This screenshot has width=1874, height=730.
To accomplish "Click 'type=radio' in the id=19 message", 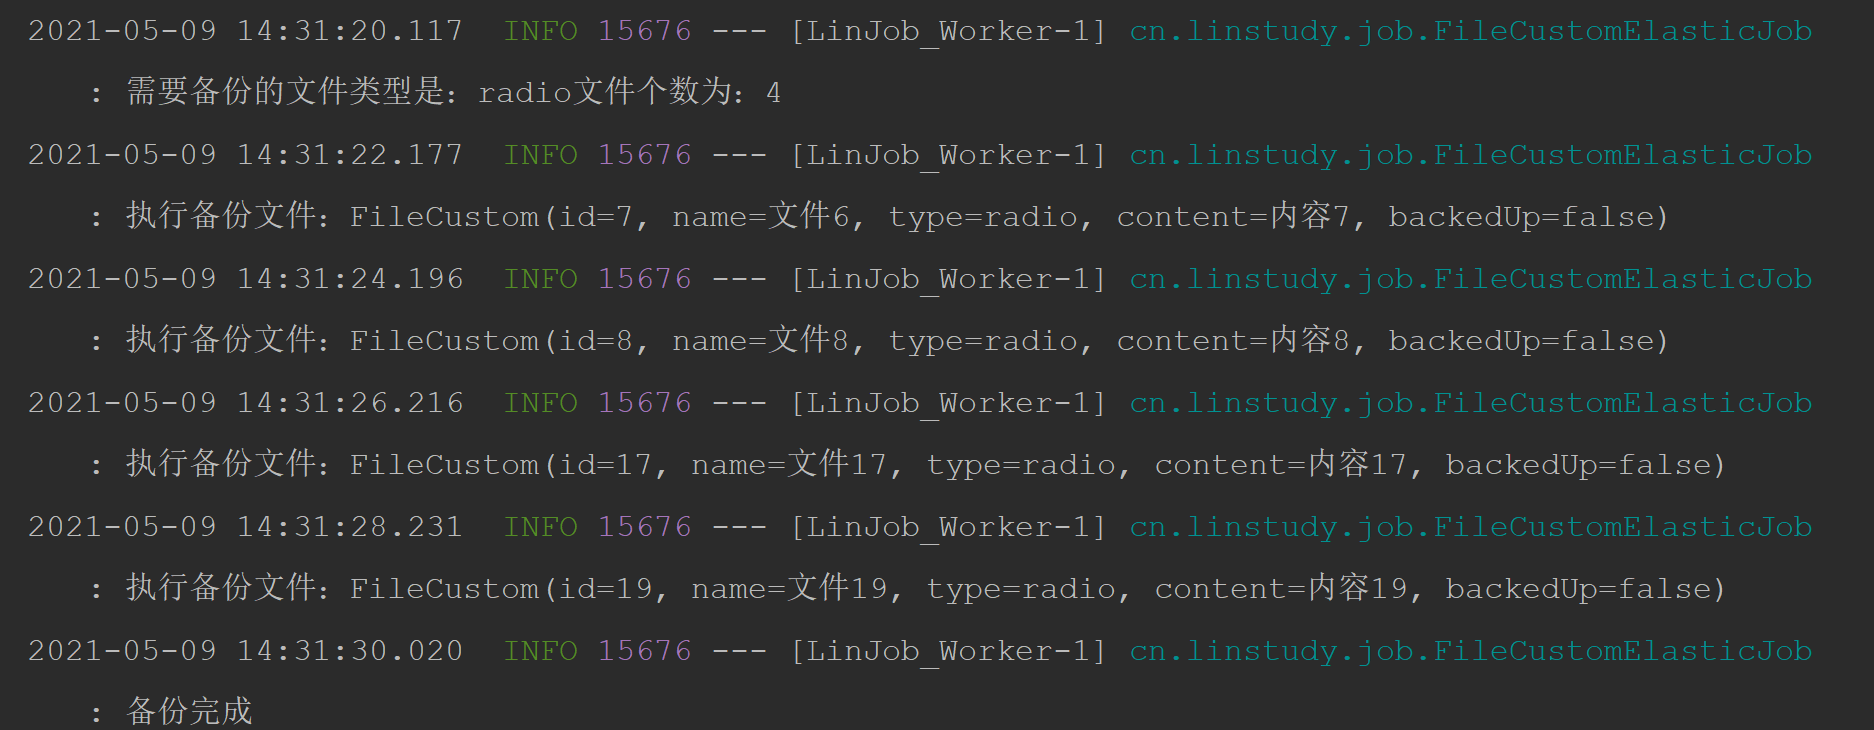I will [1021, 589].
